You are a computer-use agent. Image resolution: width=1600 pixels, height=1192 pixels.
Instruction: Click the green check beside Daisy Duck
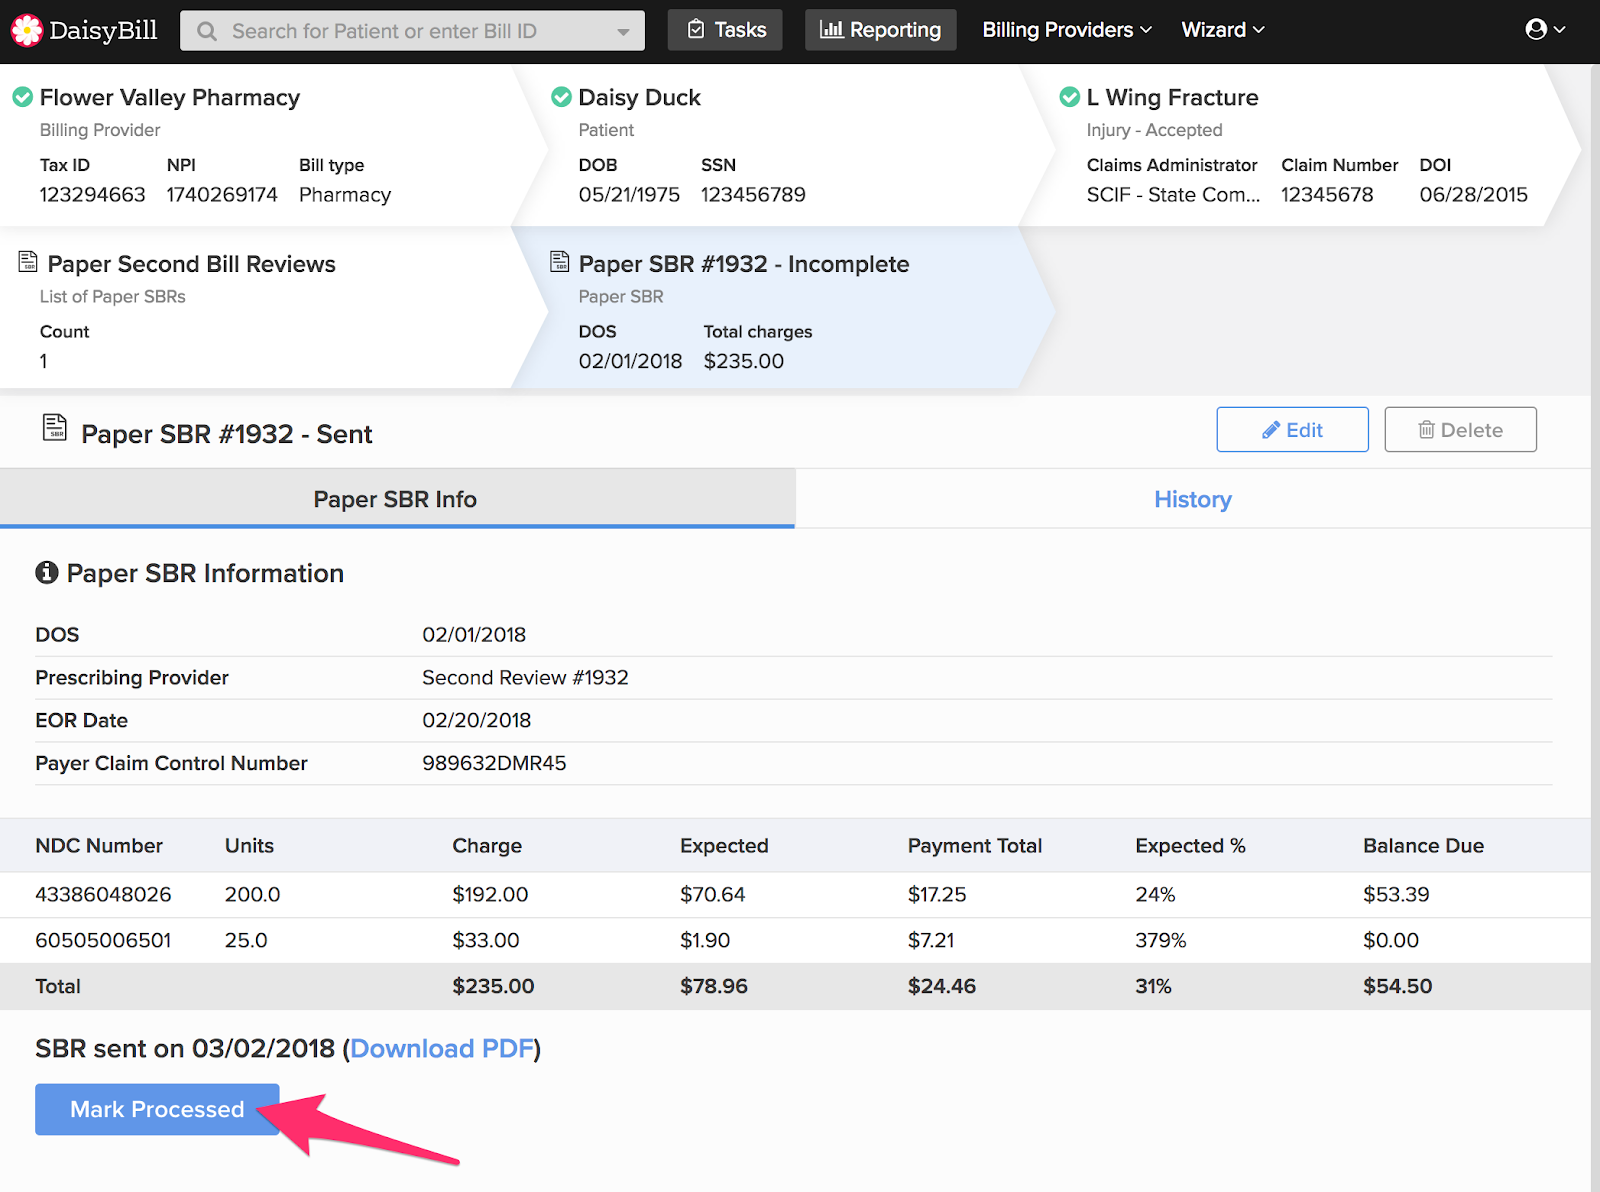pyautogui.click(x=561, y=97)
